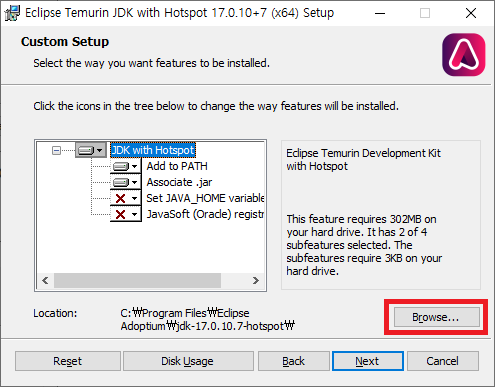The image size is (495, 387).
Task: Click the 'This feature requires 302MB' description
Action: coord(364,245)
